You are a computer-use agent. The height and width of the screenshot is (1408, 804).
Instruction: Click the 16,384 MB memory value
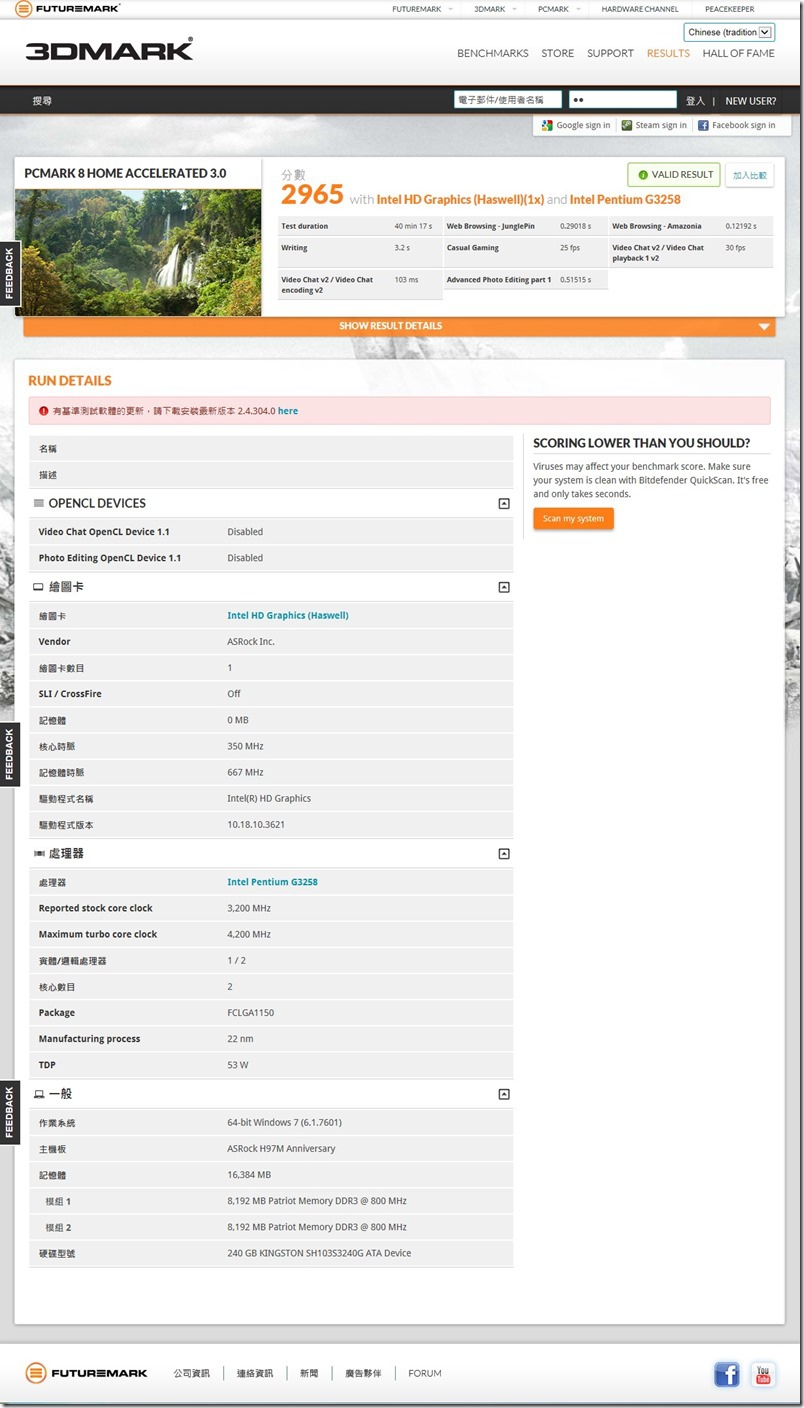(249, 1175)
